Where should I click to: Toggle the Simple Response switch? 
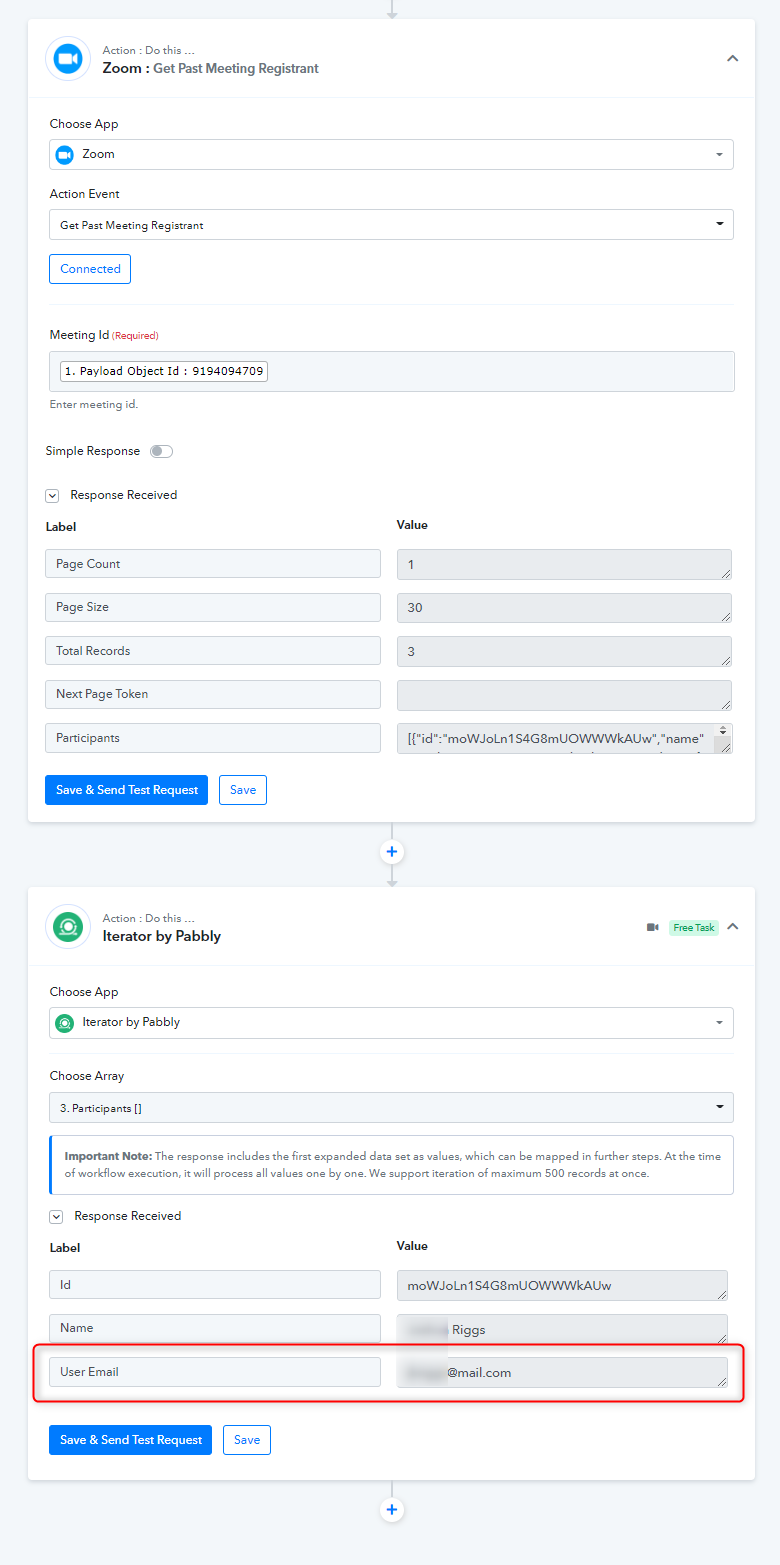[x=161, y=451]
